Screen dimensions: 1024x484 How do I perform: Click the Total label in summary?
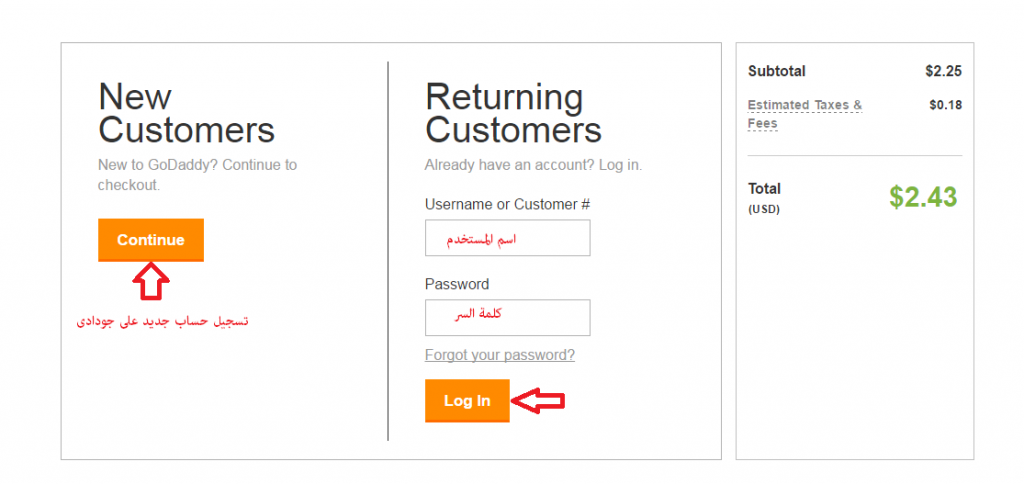click(x=764, y=188)
